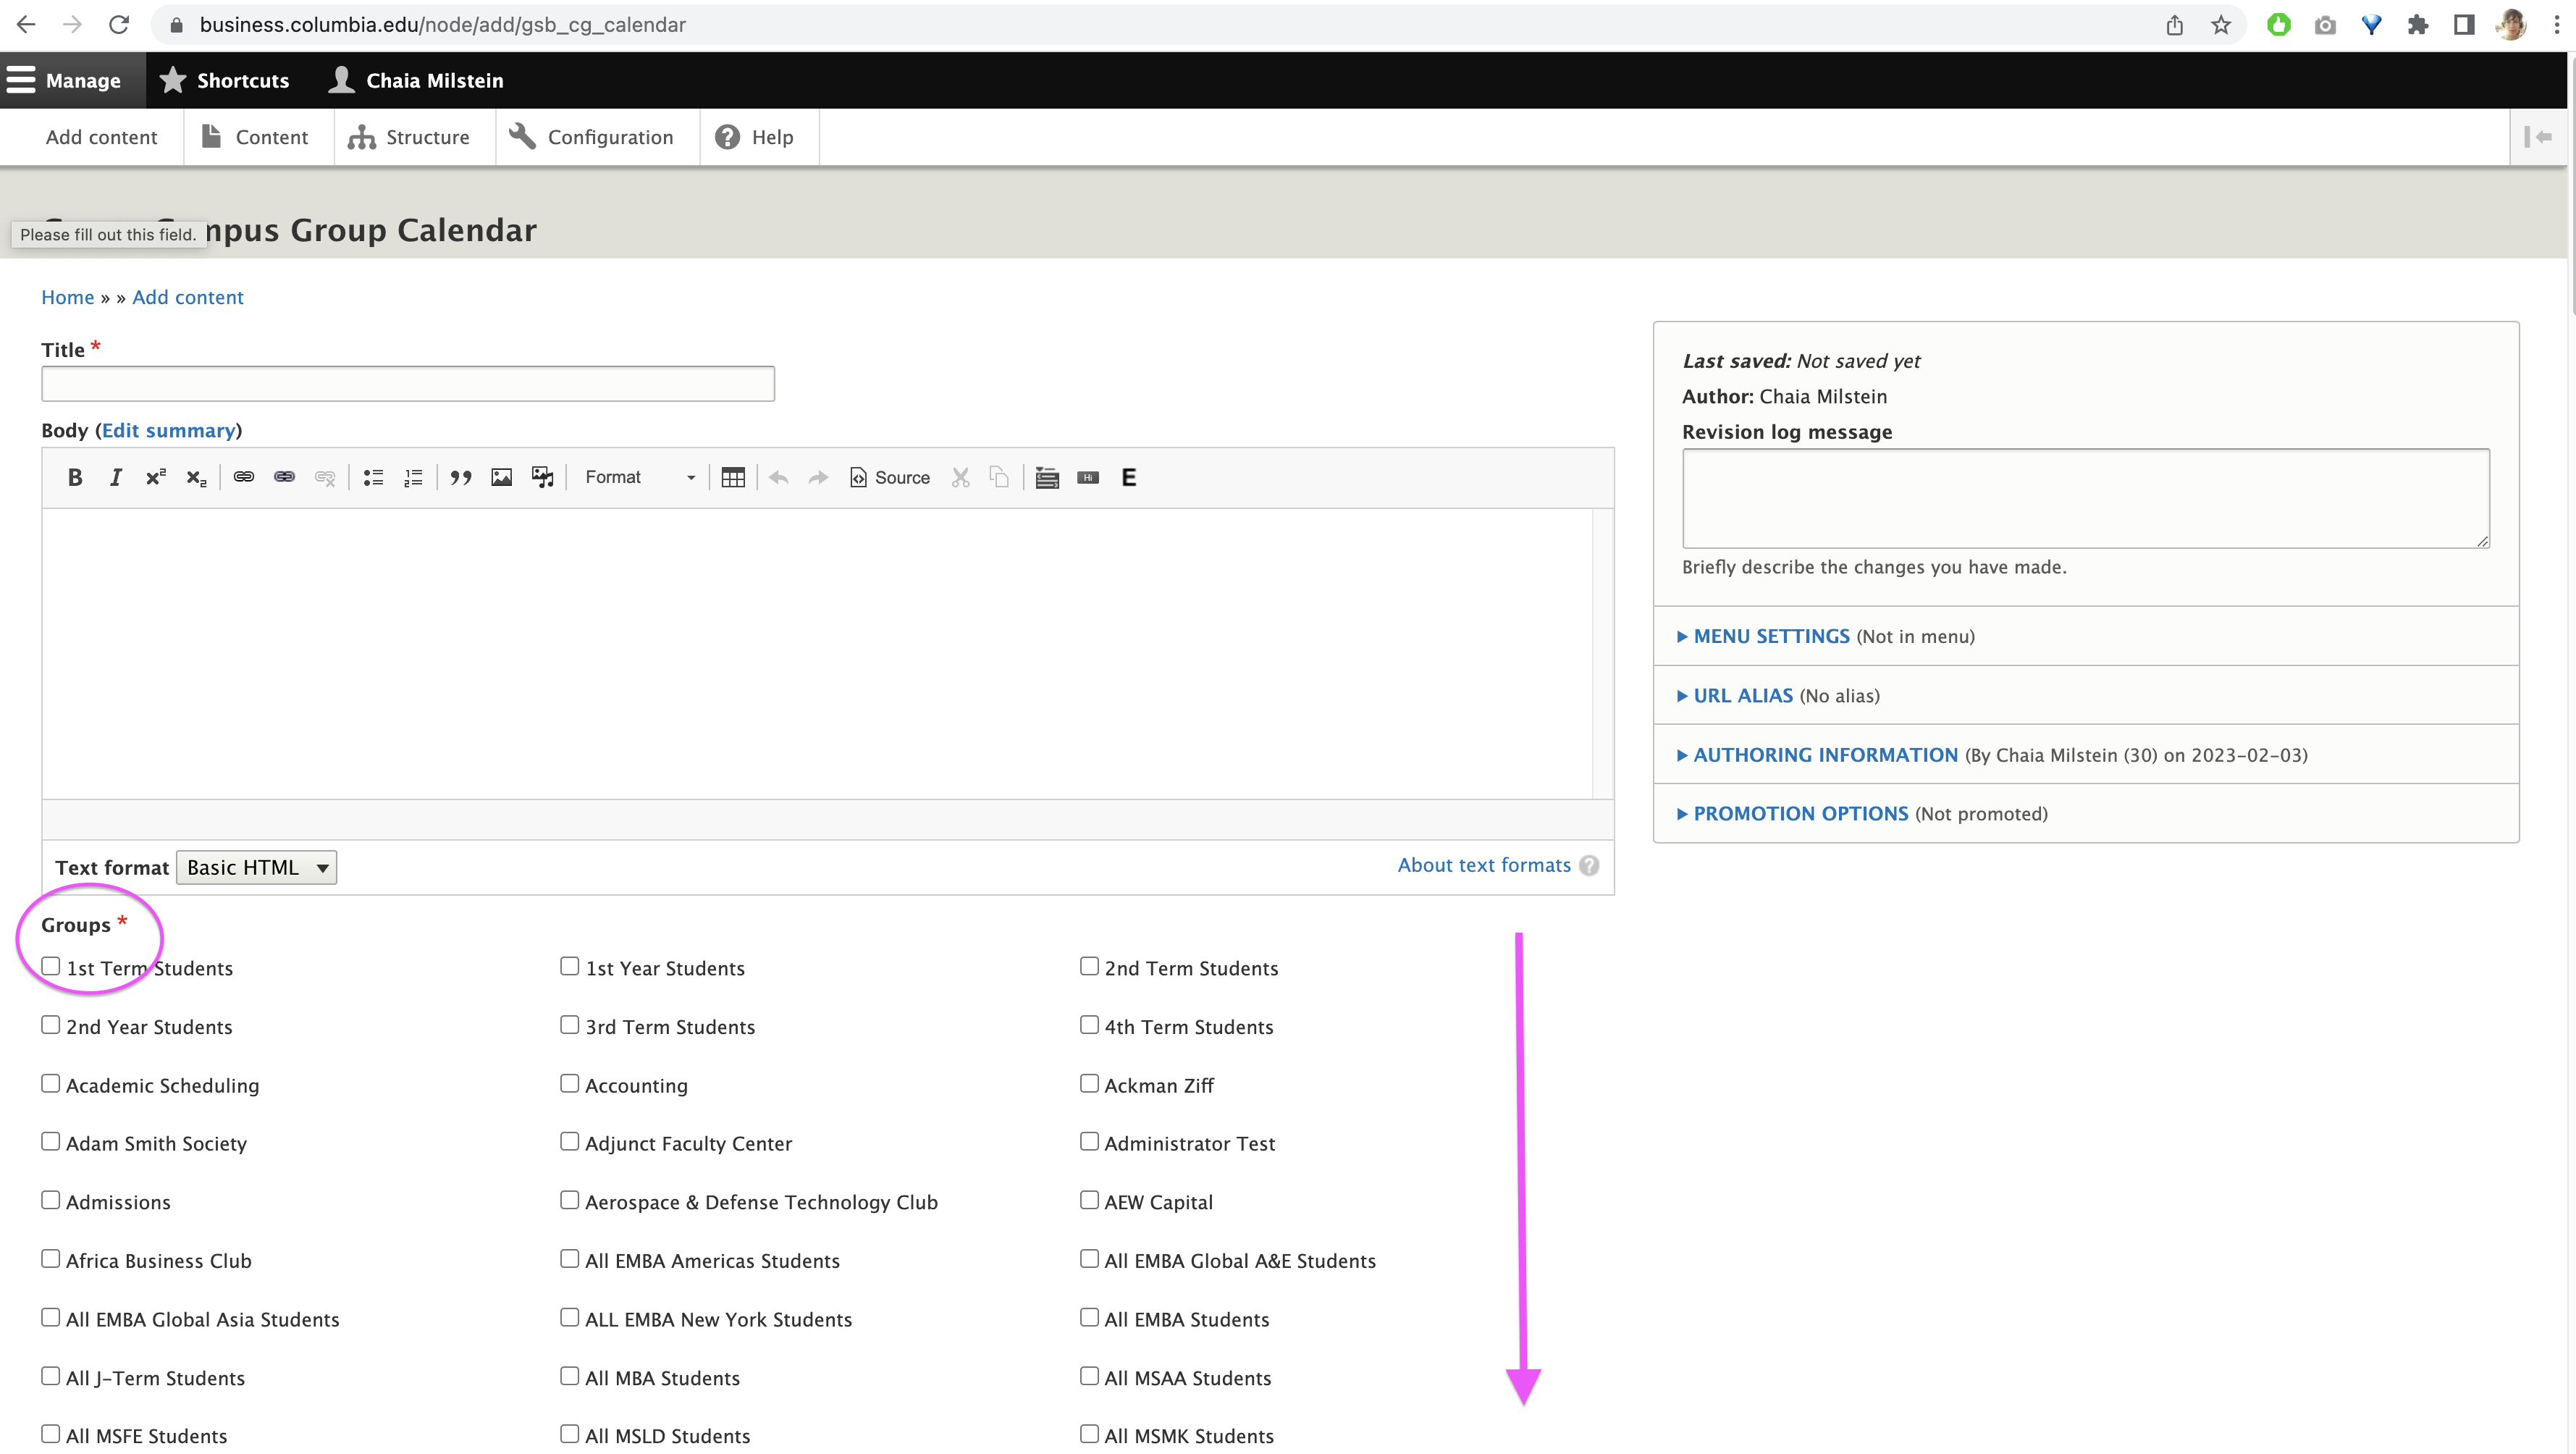
Task: Check the Accounting group checkbox
Action: click(570, 1083)
